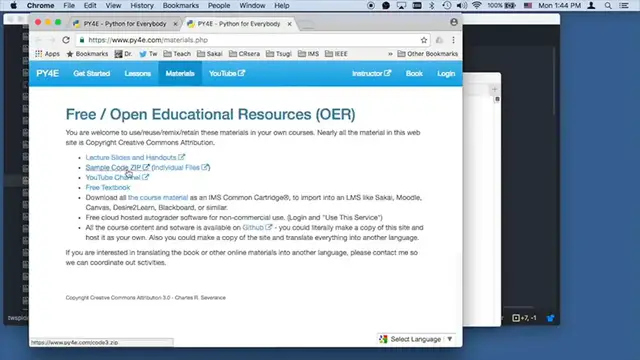This screenshot has height=360, width=640.
Task: Open Spotlight search in the menu bar
Action: point(608,6)
